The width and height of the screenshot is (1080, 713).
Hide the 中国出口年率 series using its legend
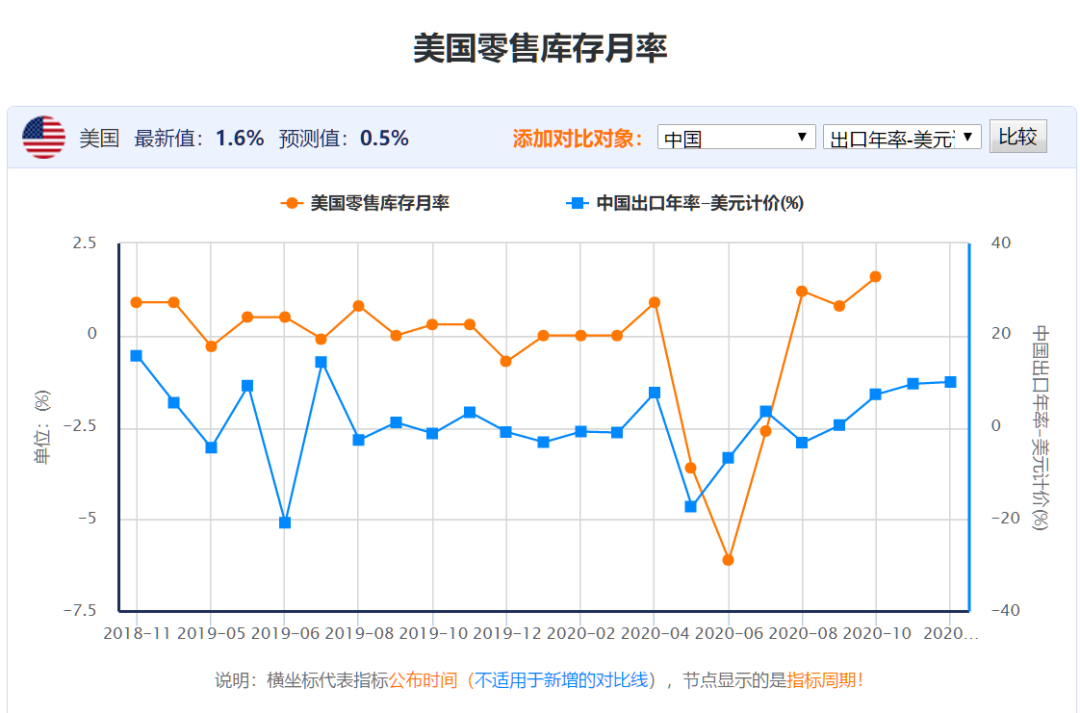[680, 203]
